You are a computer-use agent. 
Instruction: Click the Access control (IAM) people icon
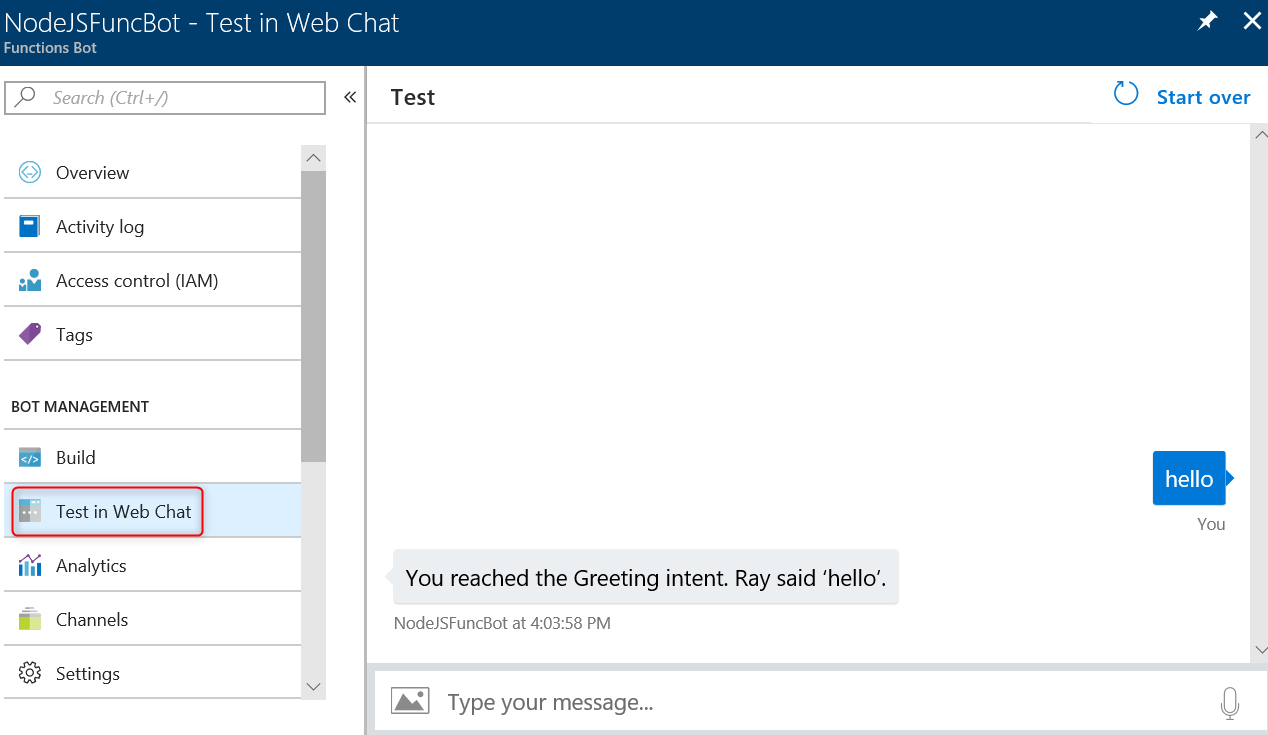(30, 281)
